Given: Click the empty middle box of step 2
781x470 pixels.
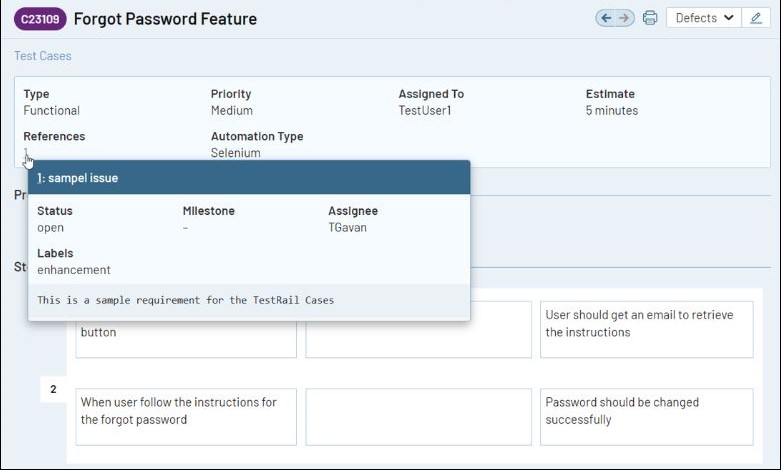Looking at the screenshot, I should click(418, 416).
